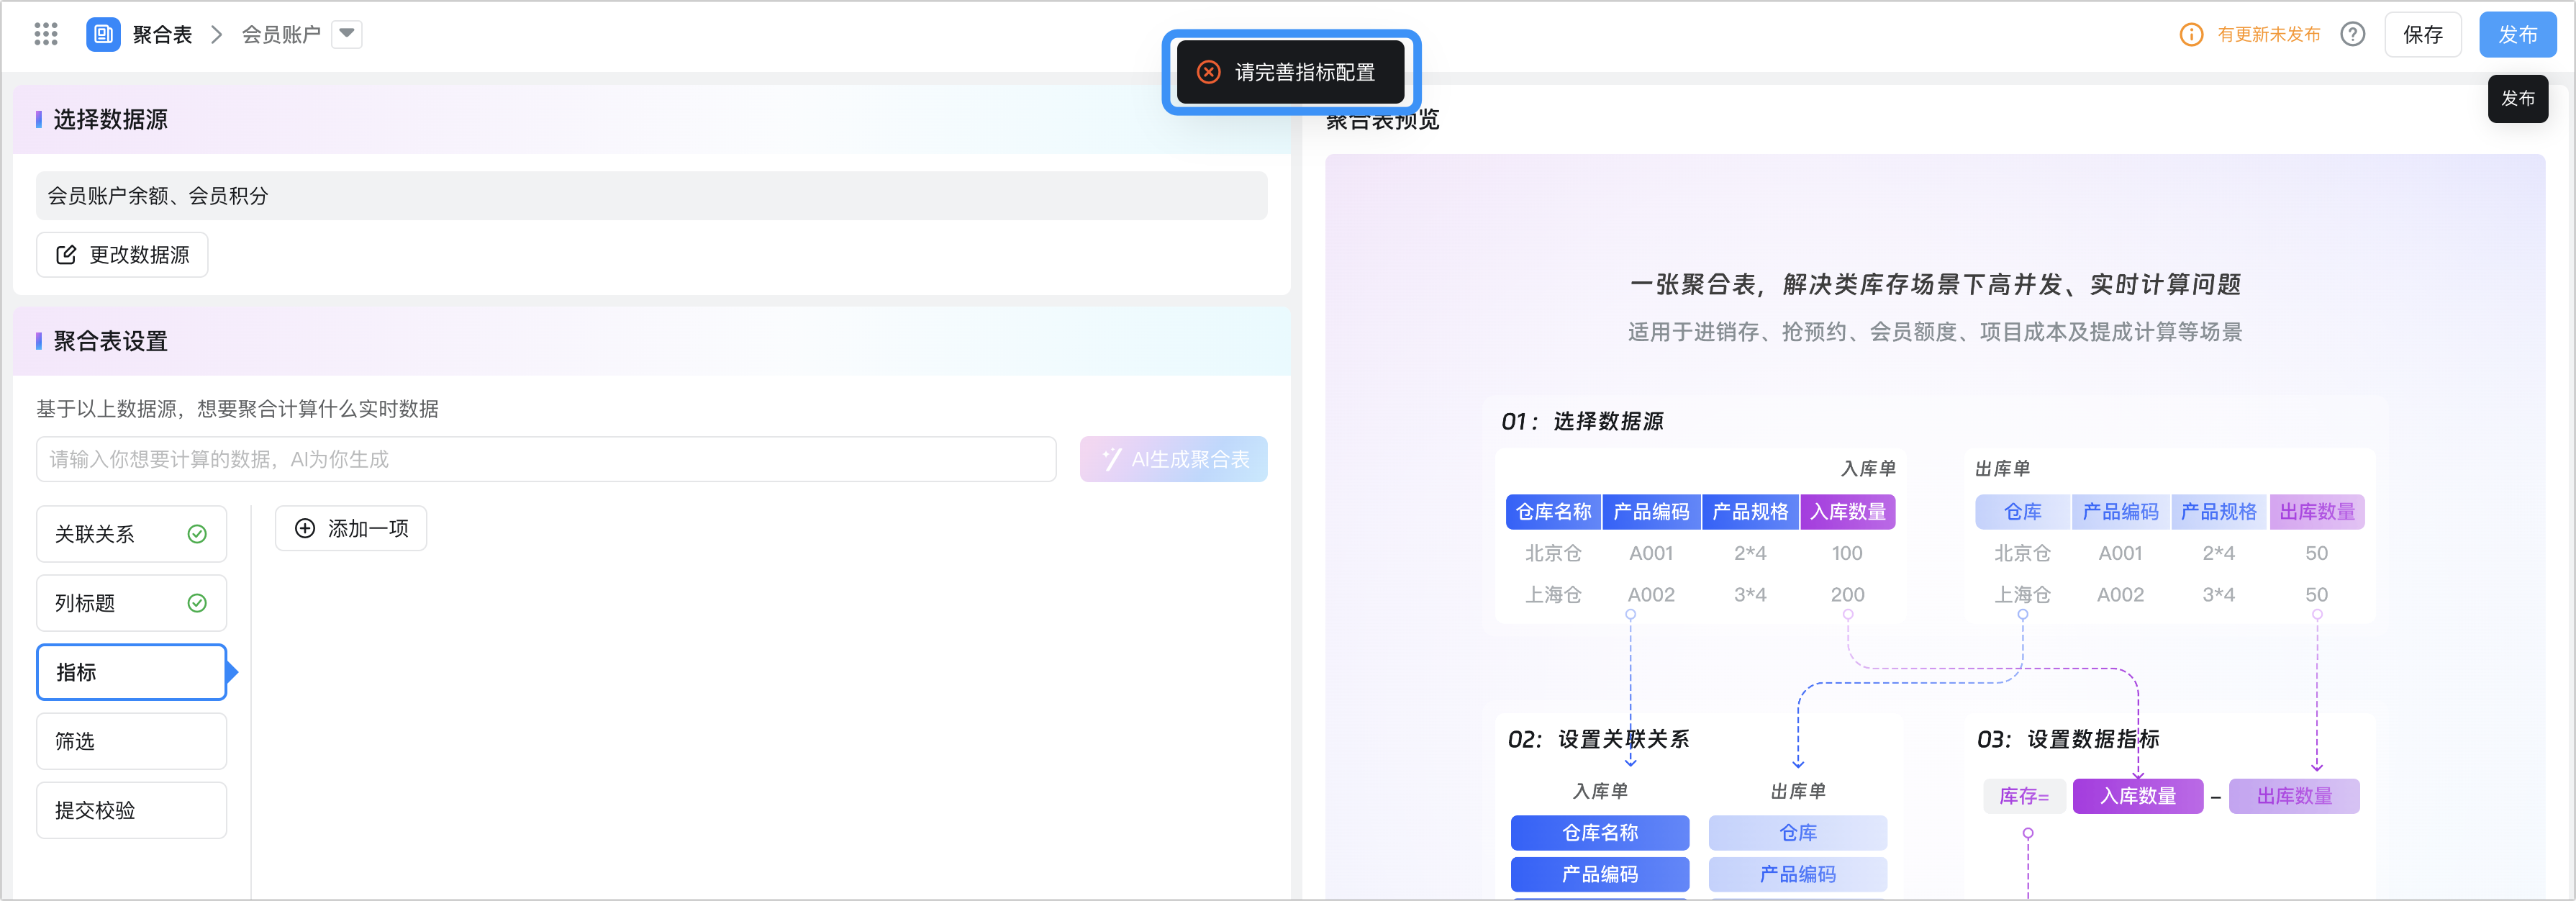Click the plus icon in 添加一项
2576x901 pixels.
305,528
